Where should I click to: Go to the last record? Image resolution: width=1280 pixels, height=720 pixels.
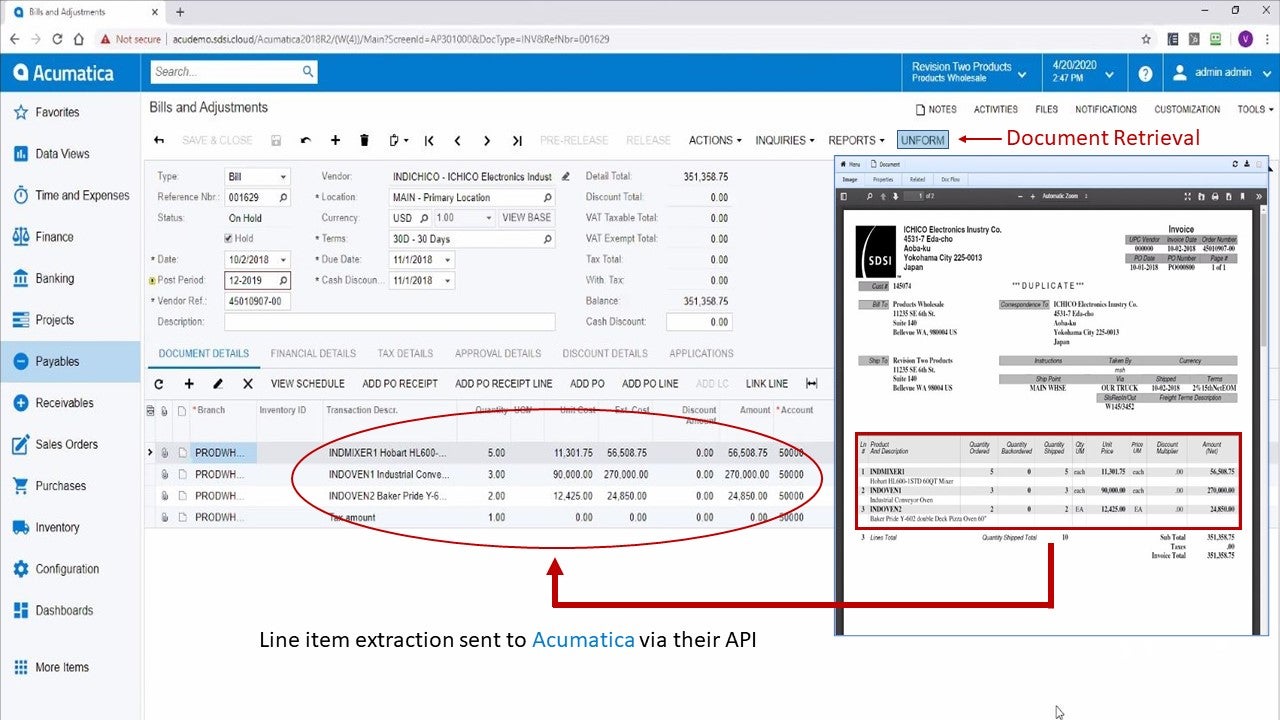(x=517, y=141)
